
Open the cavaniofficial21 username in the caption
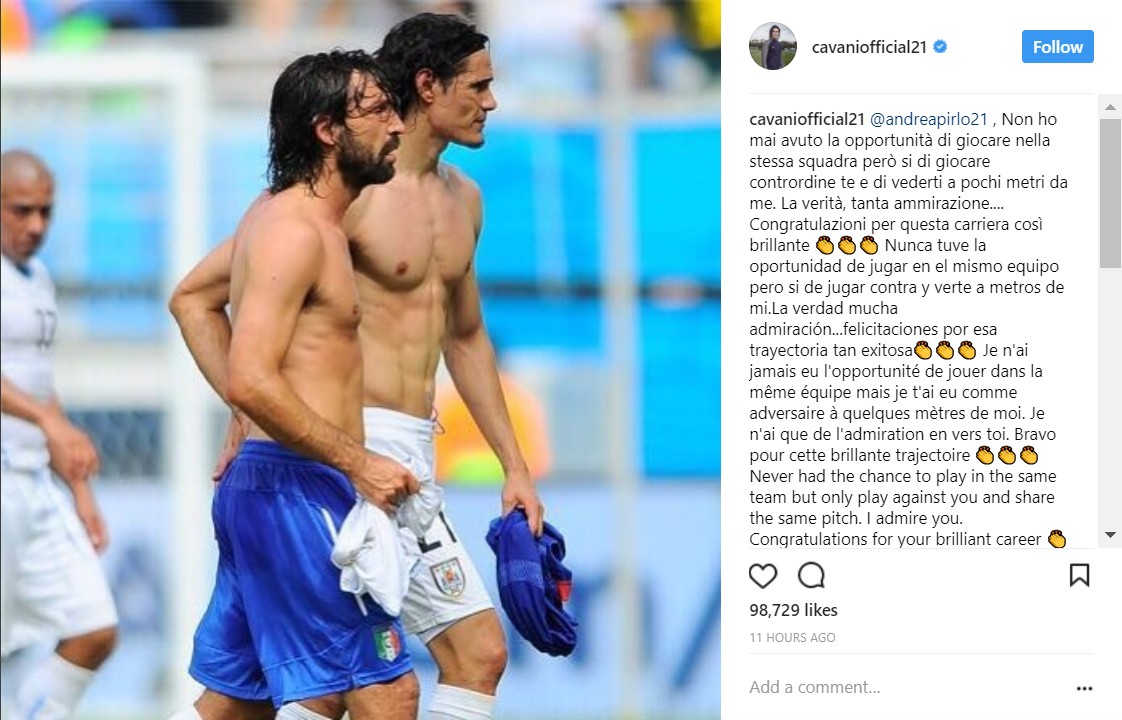pos(806,119)
